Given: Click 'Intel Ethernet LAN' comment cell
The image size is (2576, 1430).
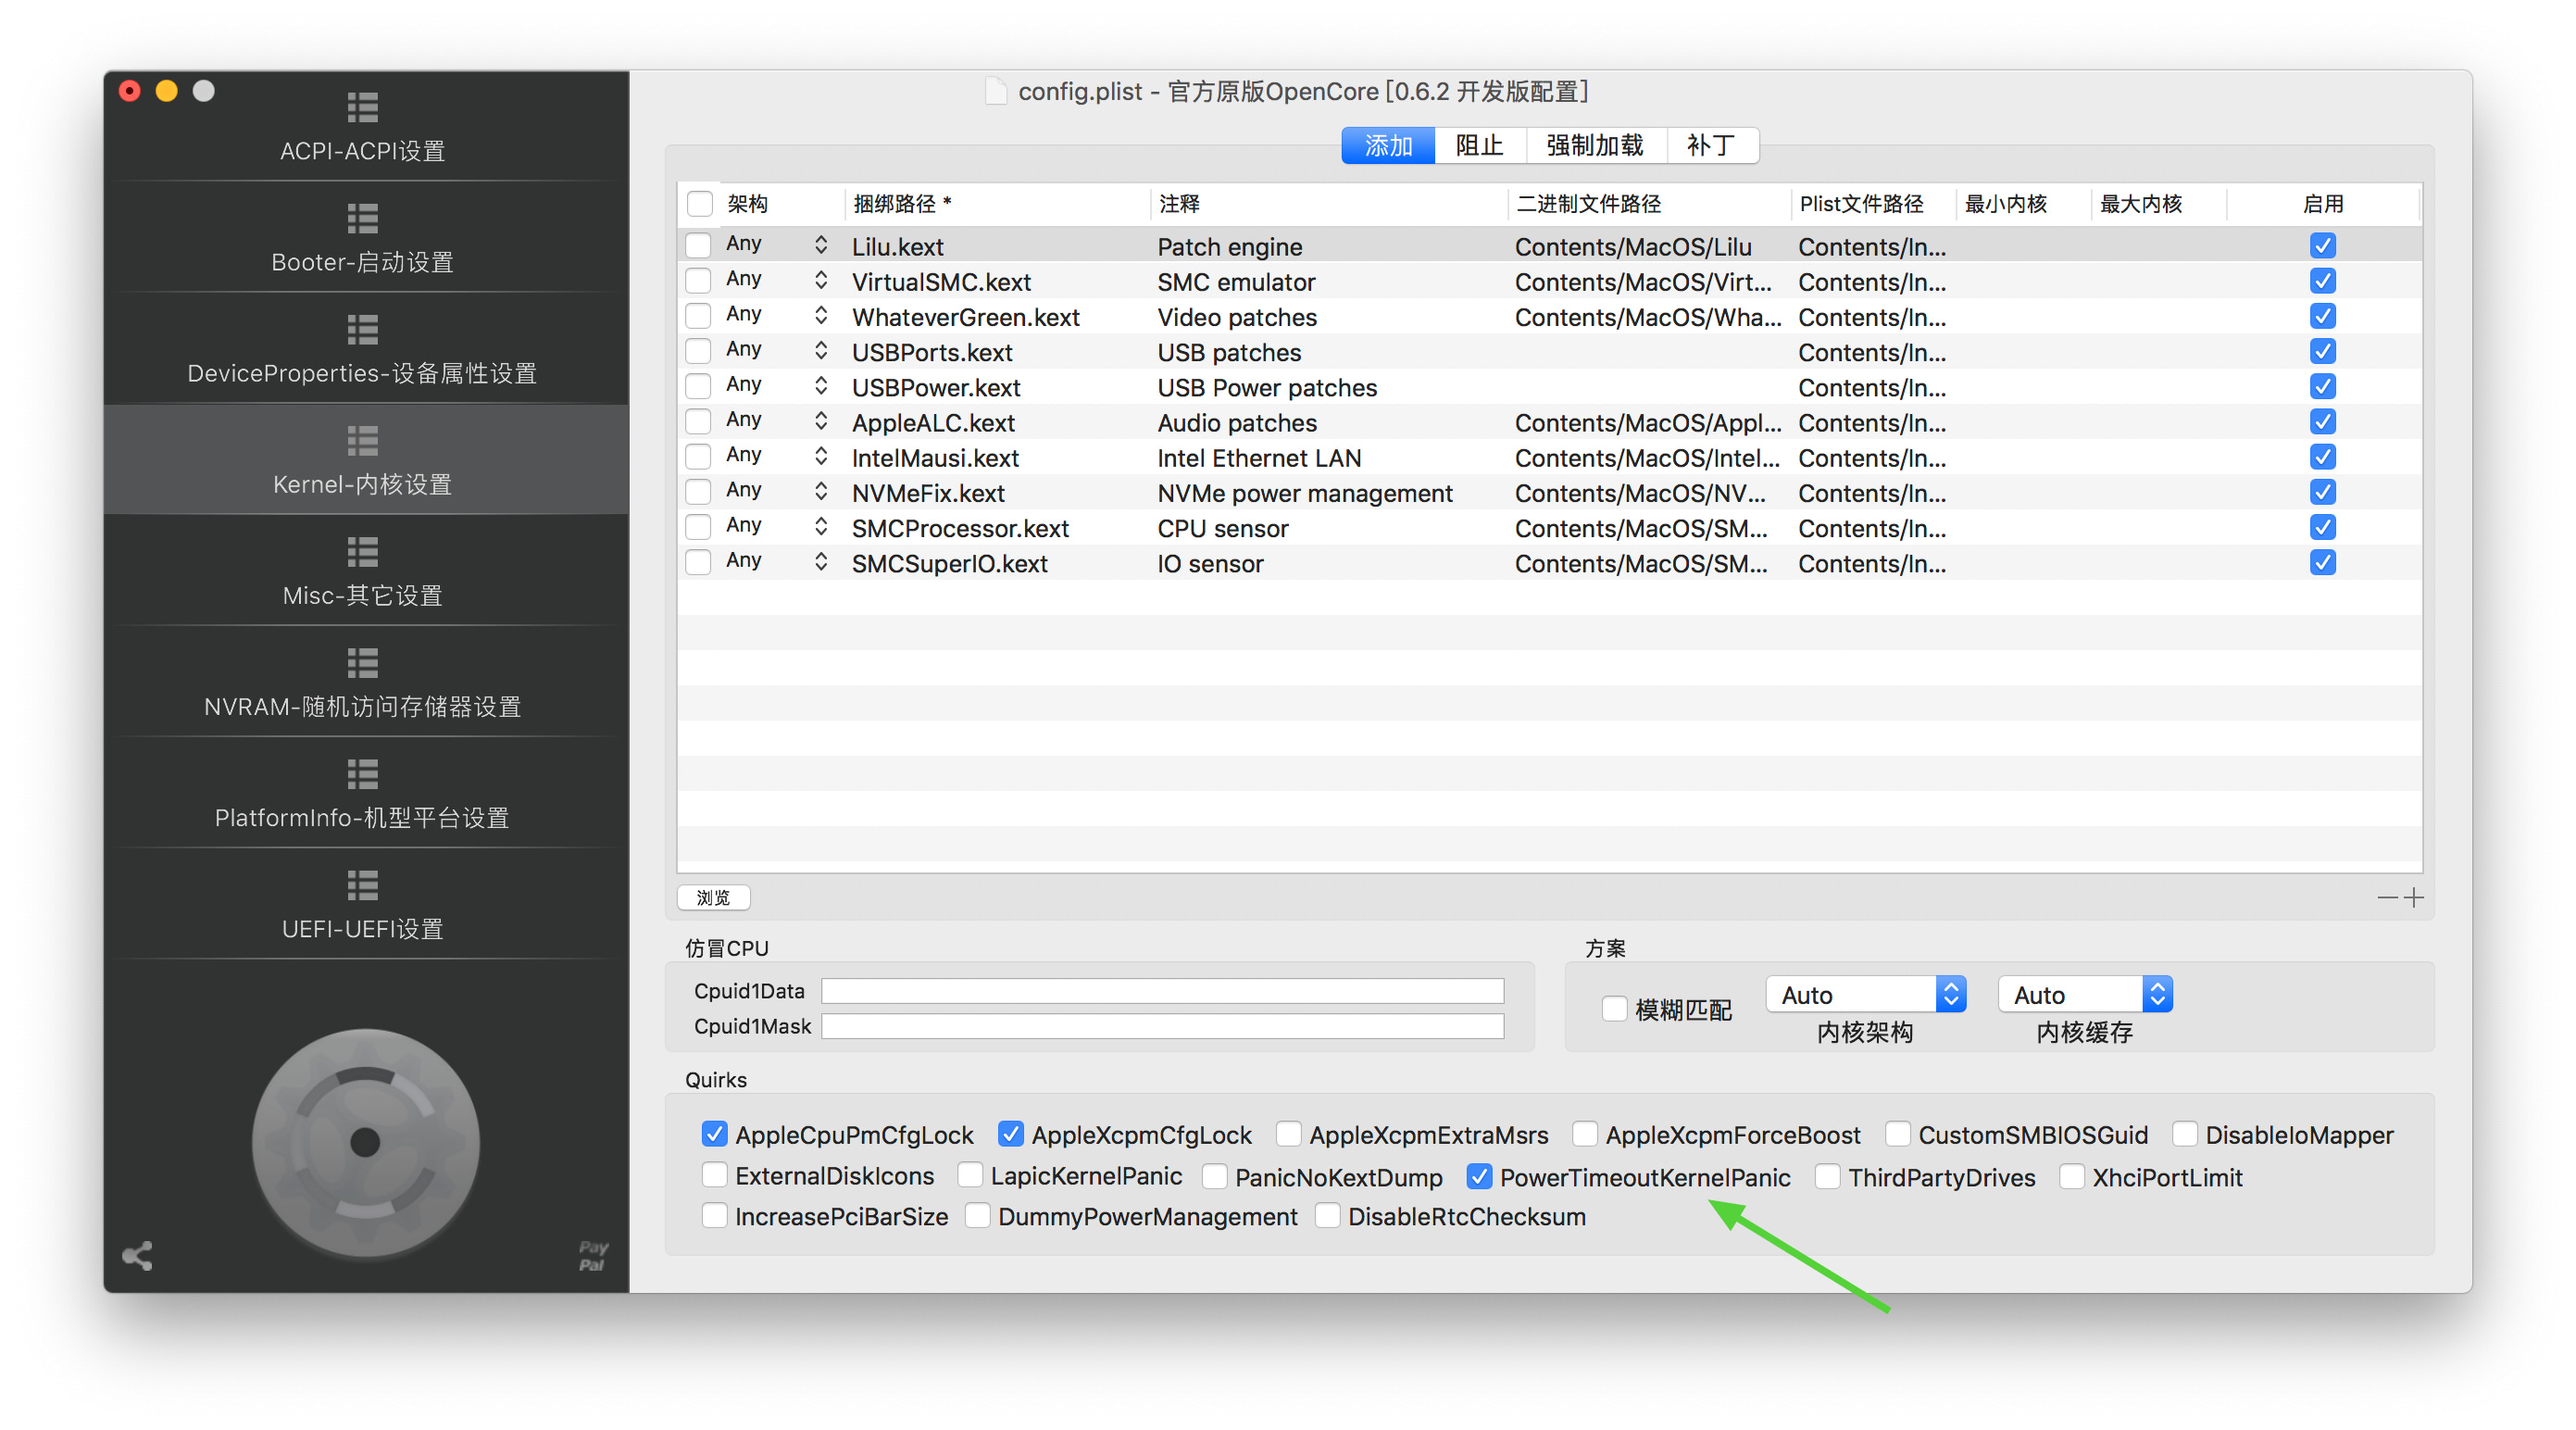Looking at the screenshot, I should tap(1259, 458).
